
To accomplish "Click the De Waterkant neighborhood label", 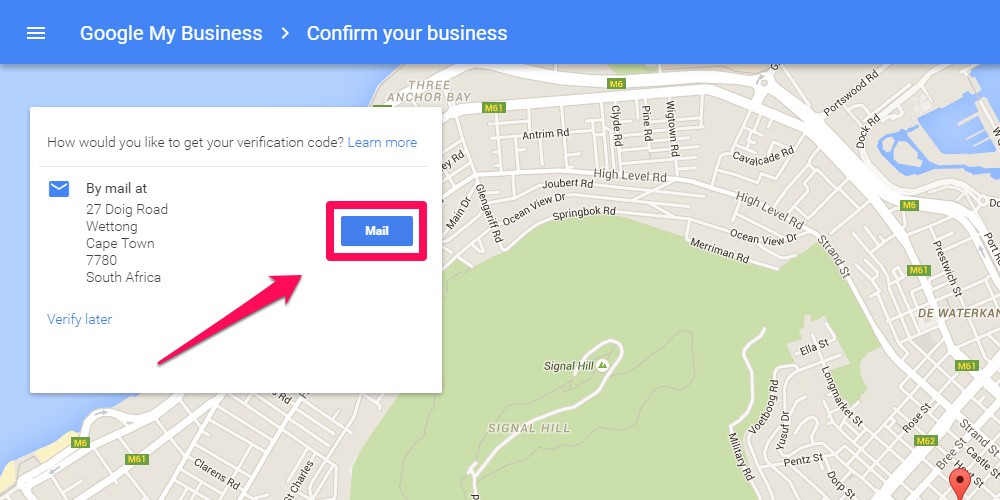I will tap(957, 313).
